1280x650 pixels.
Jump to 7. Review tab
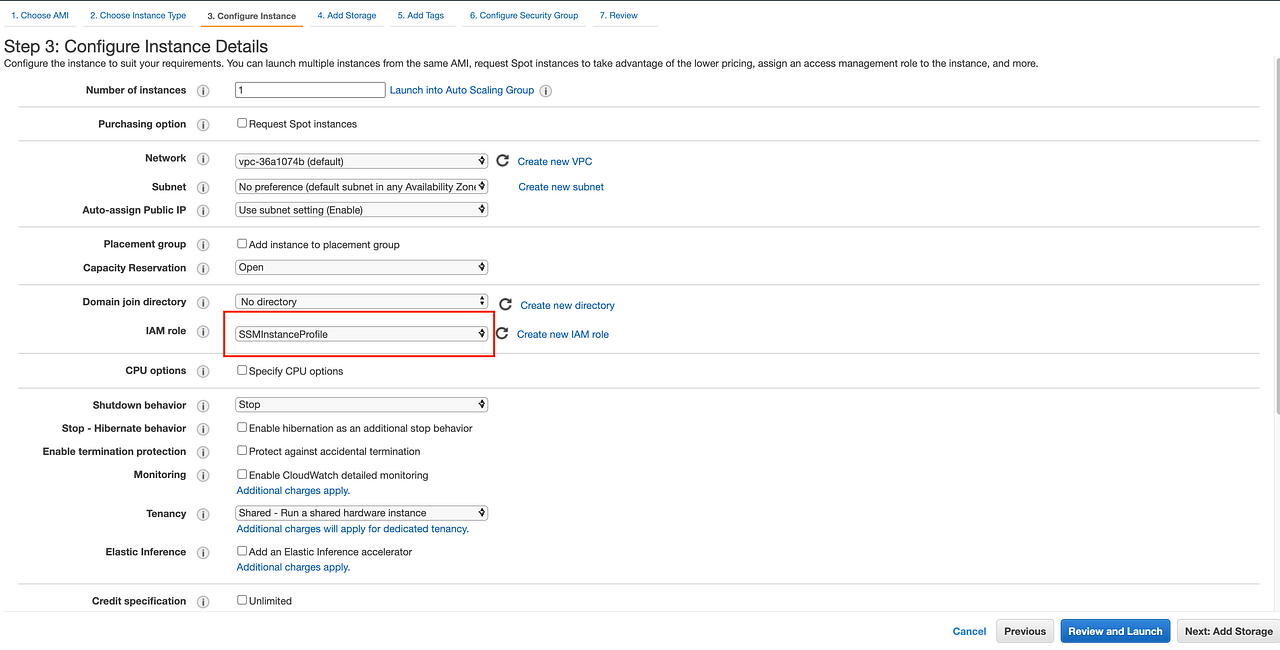point(618,15)
